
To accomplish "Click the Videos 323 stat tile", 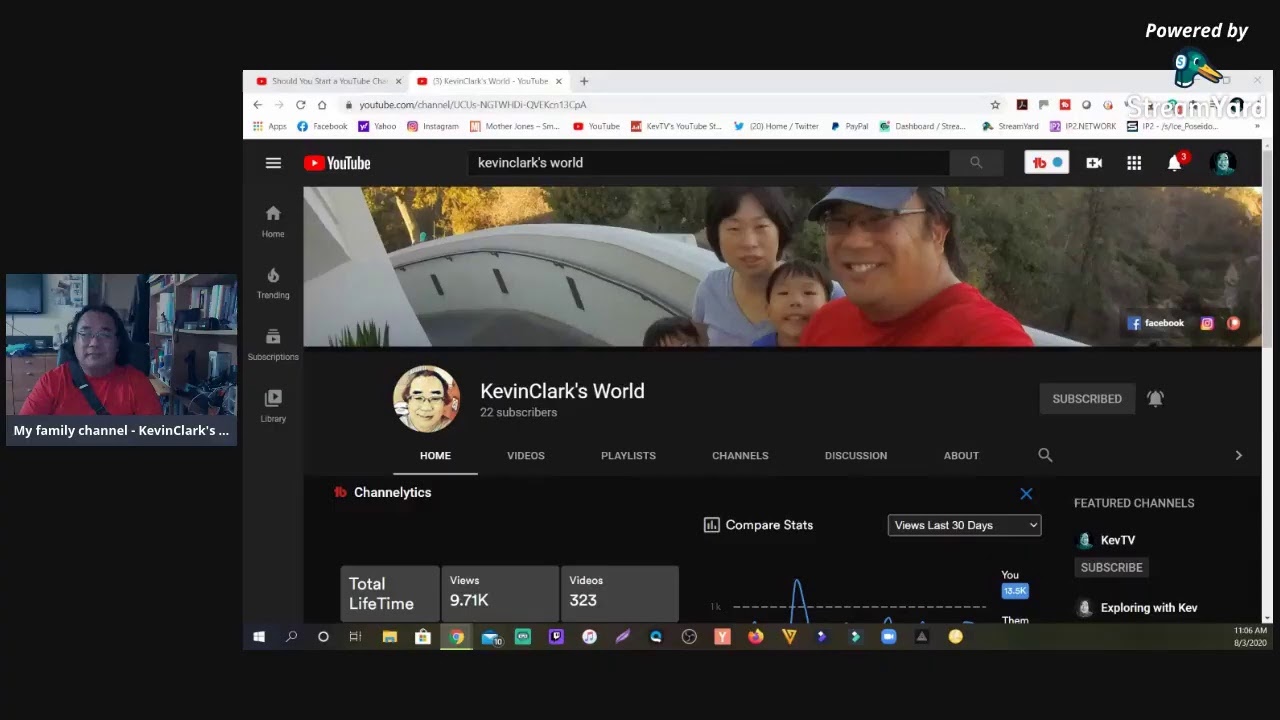I will tap(620, 593).
